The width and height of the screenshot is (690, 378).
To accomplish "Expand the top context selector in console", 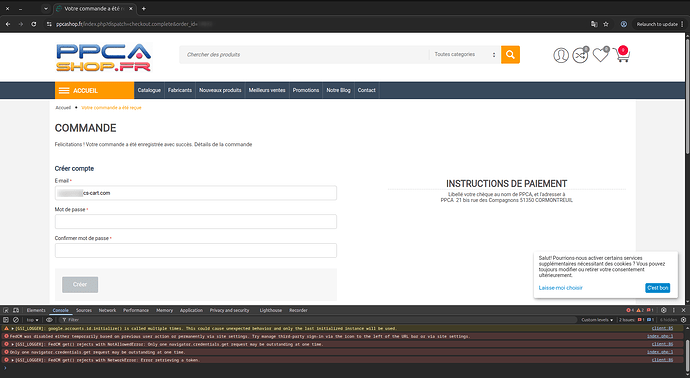I will point(32,320).
